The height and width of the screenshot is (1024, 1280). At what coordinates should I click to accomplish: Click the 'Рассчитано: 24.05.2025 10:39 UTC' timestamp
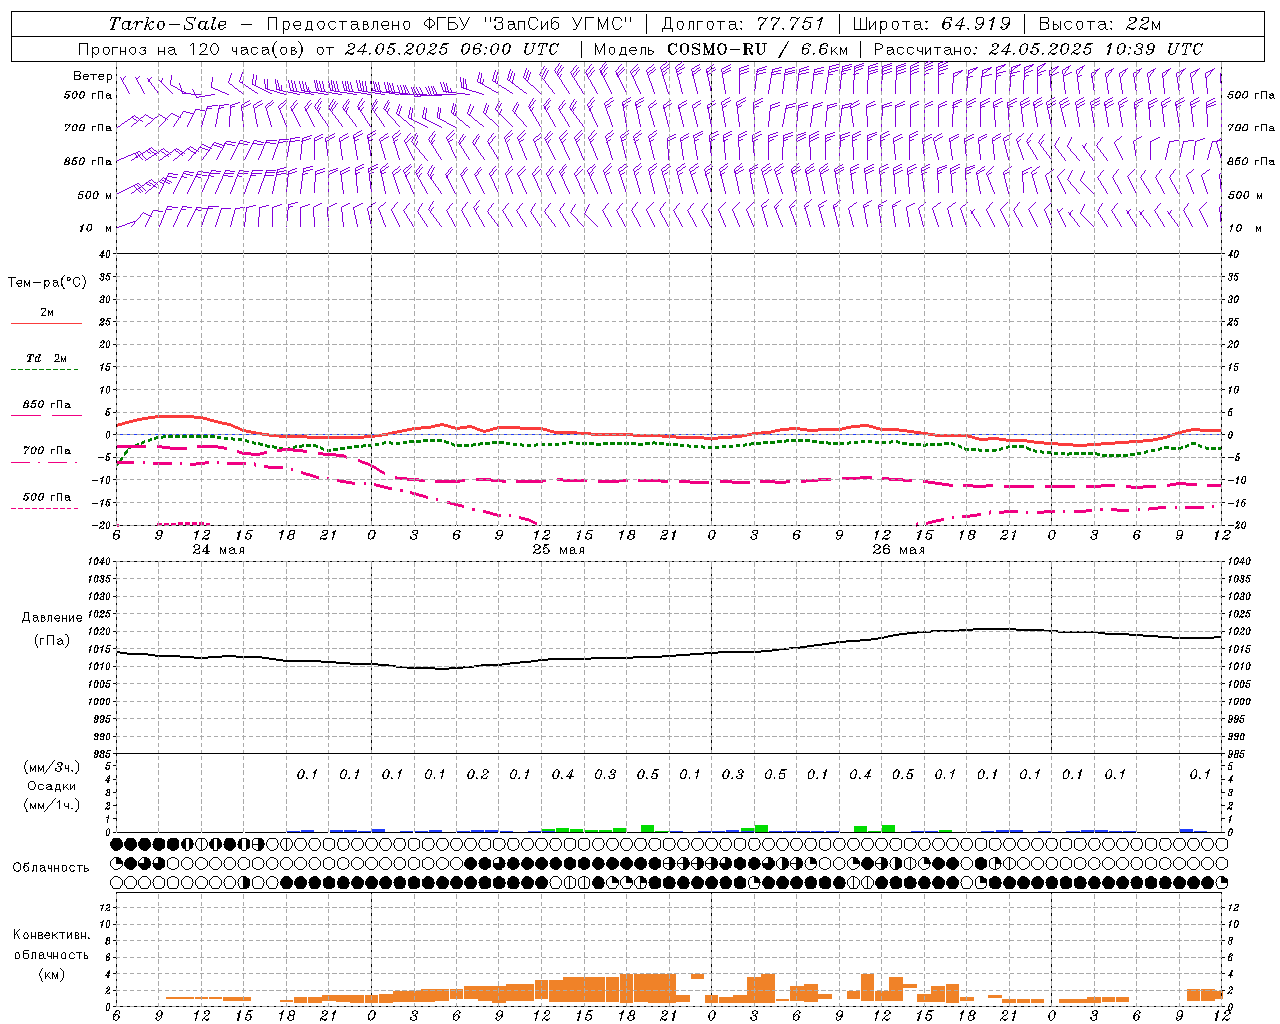coord(1038,49)
